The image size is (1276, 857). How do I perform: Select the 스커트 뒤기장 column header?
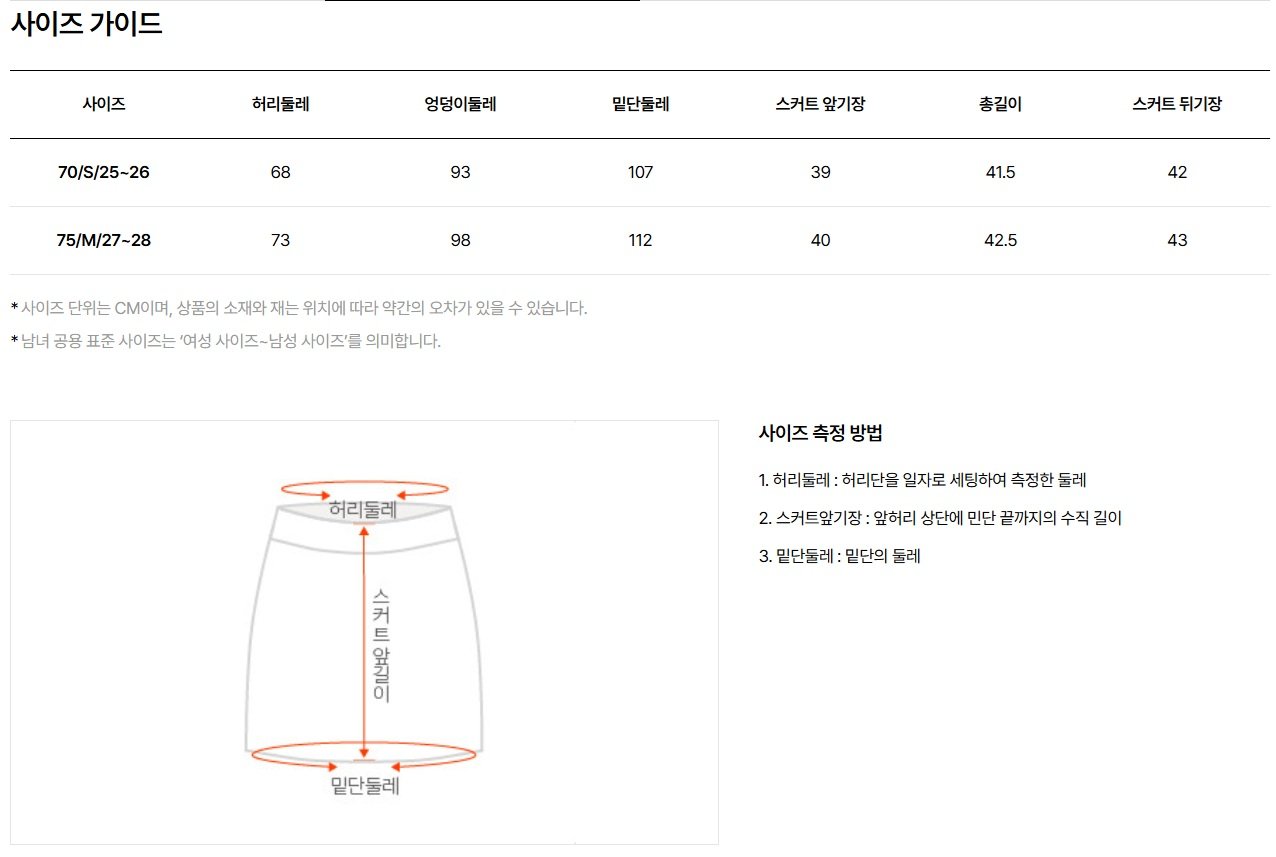click(x=1177, y=104)
